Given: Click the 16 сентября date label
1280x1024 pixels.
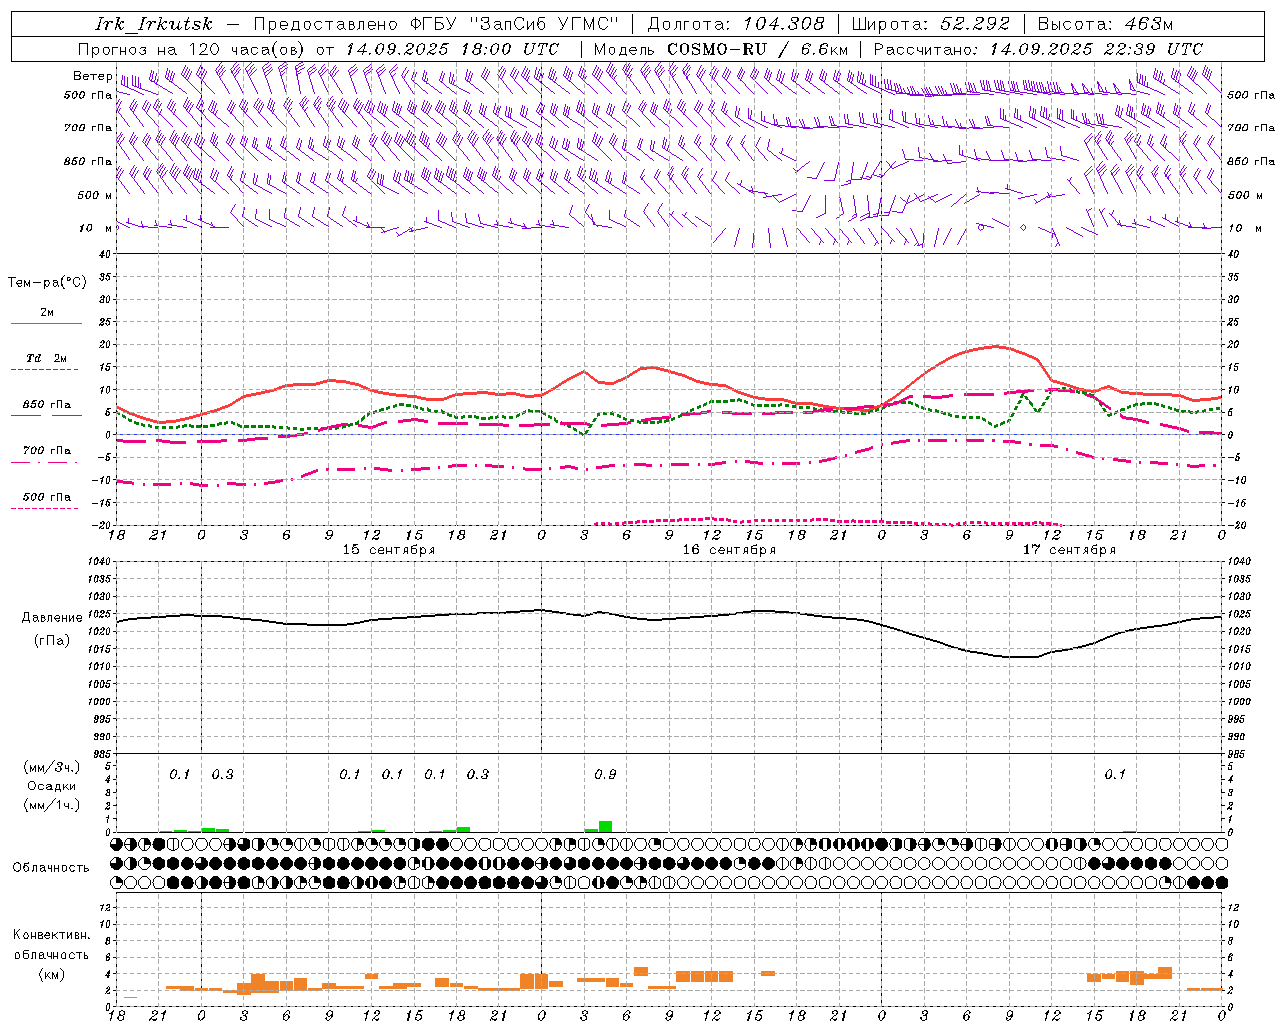Looking at the screenshot, I should point(729,550).
